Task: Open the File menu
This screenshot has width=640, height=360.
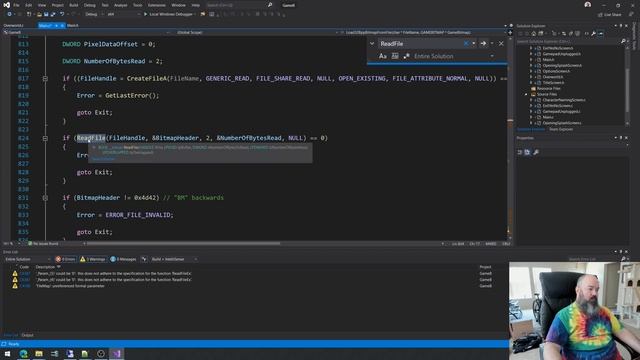Action: [x=16, y=5]
